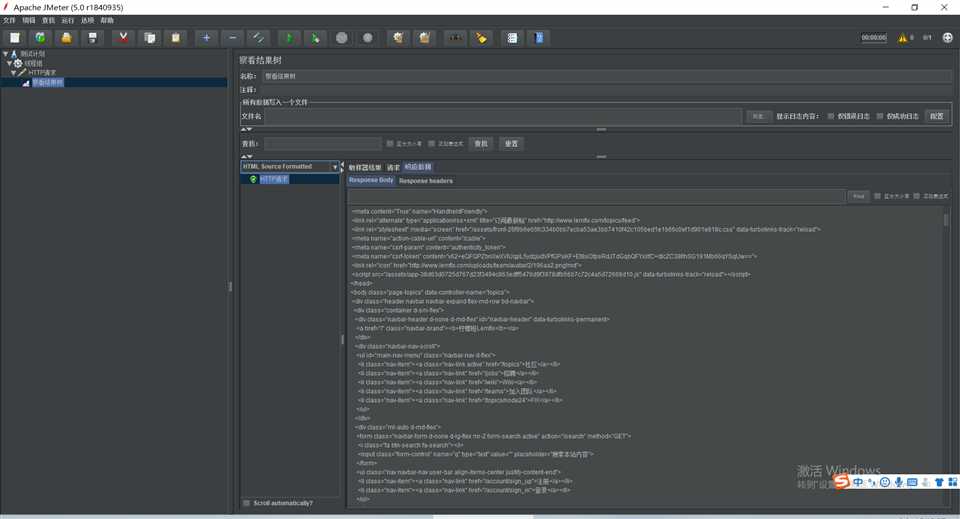The height and width of the screenshot is (519, 960).
Task: Copy the selected element via toolbar
Action: (149, 38)
